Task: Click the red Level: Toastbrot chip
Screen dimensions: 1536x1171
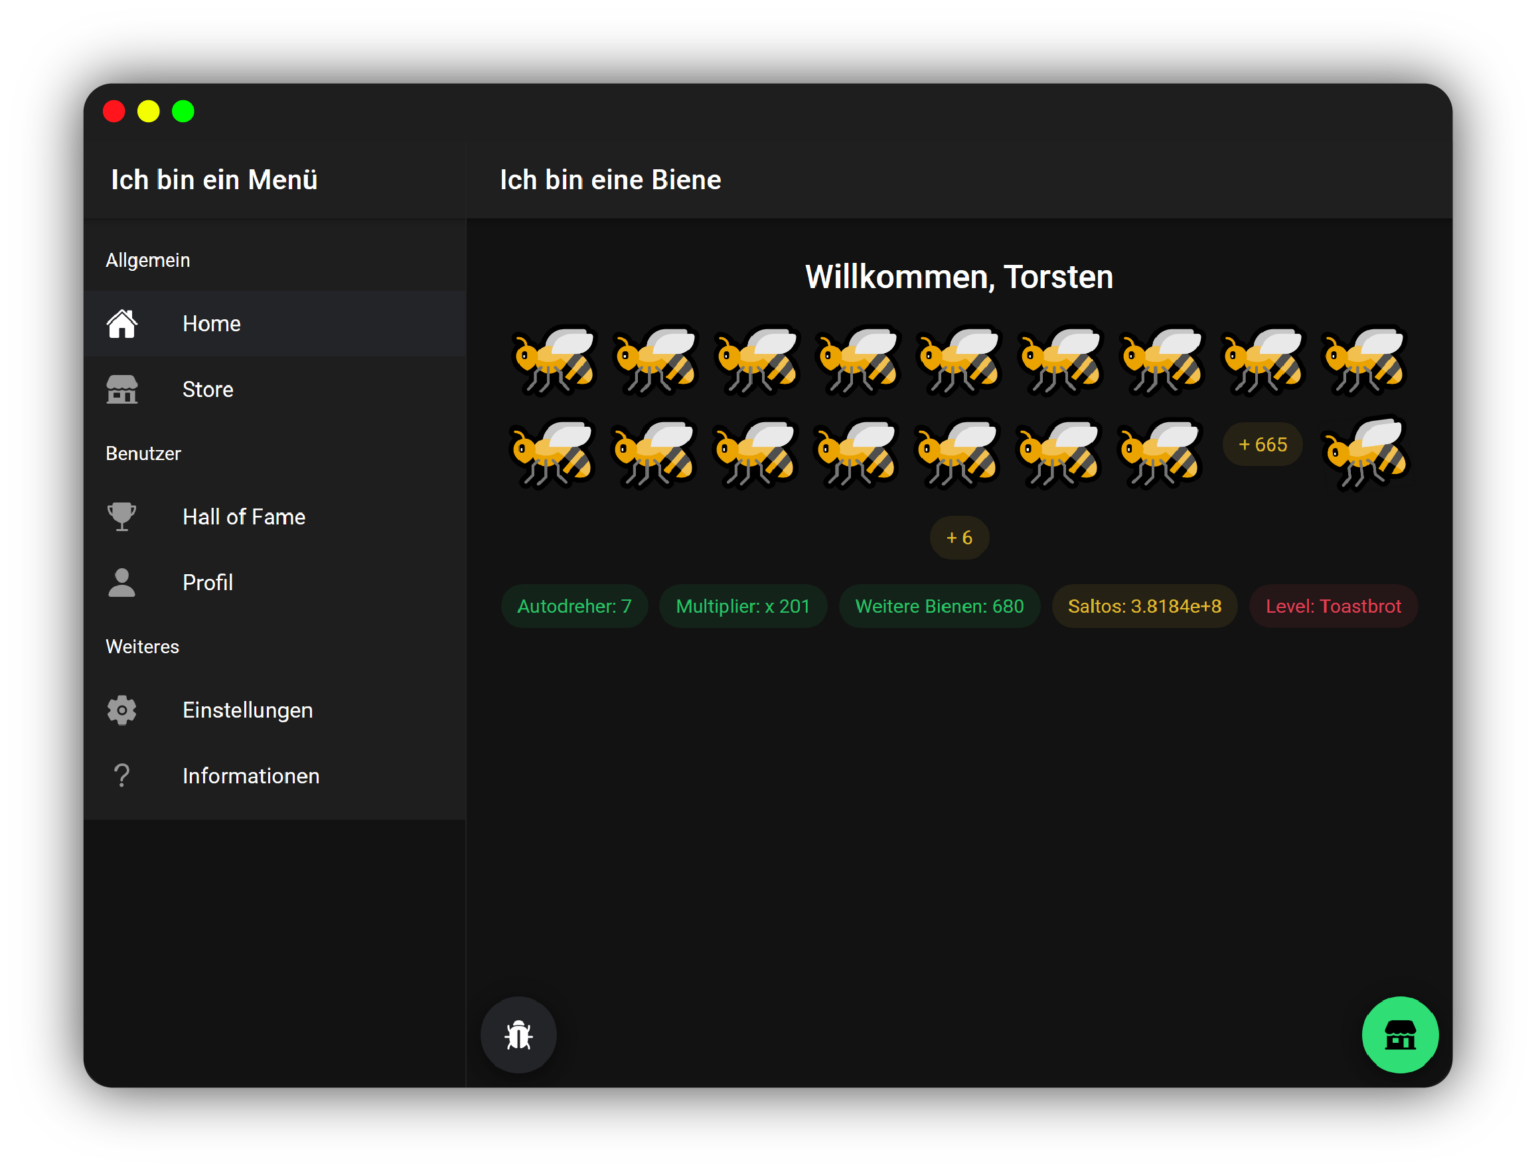Action: (1333, 607)
